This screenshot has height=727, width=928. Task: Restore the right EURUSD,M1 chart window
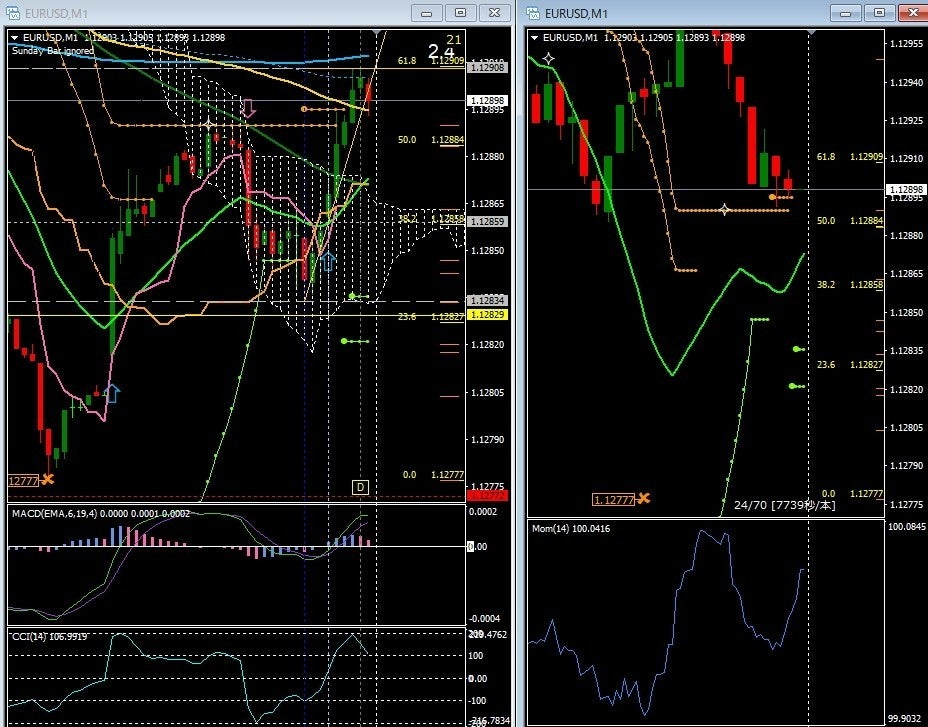click(x=879, y=12)
